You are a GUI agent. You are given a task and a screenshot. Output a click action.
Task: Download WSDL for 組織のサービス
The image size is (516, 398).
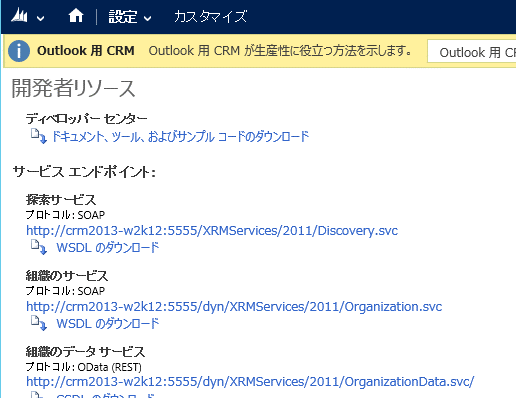[x=108, y=324]
